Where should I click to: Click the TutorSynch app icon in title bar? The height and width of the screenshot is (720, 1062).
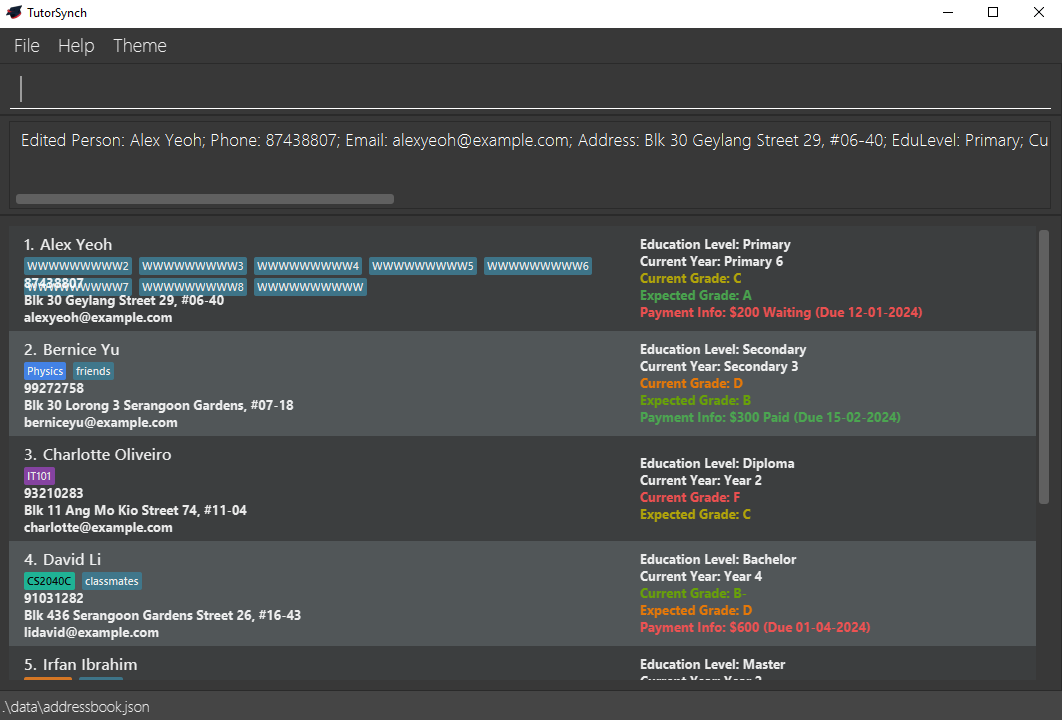pyautogui.click(x=14, y=12)
